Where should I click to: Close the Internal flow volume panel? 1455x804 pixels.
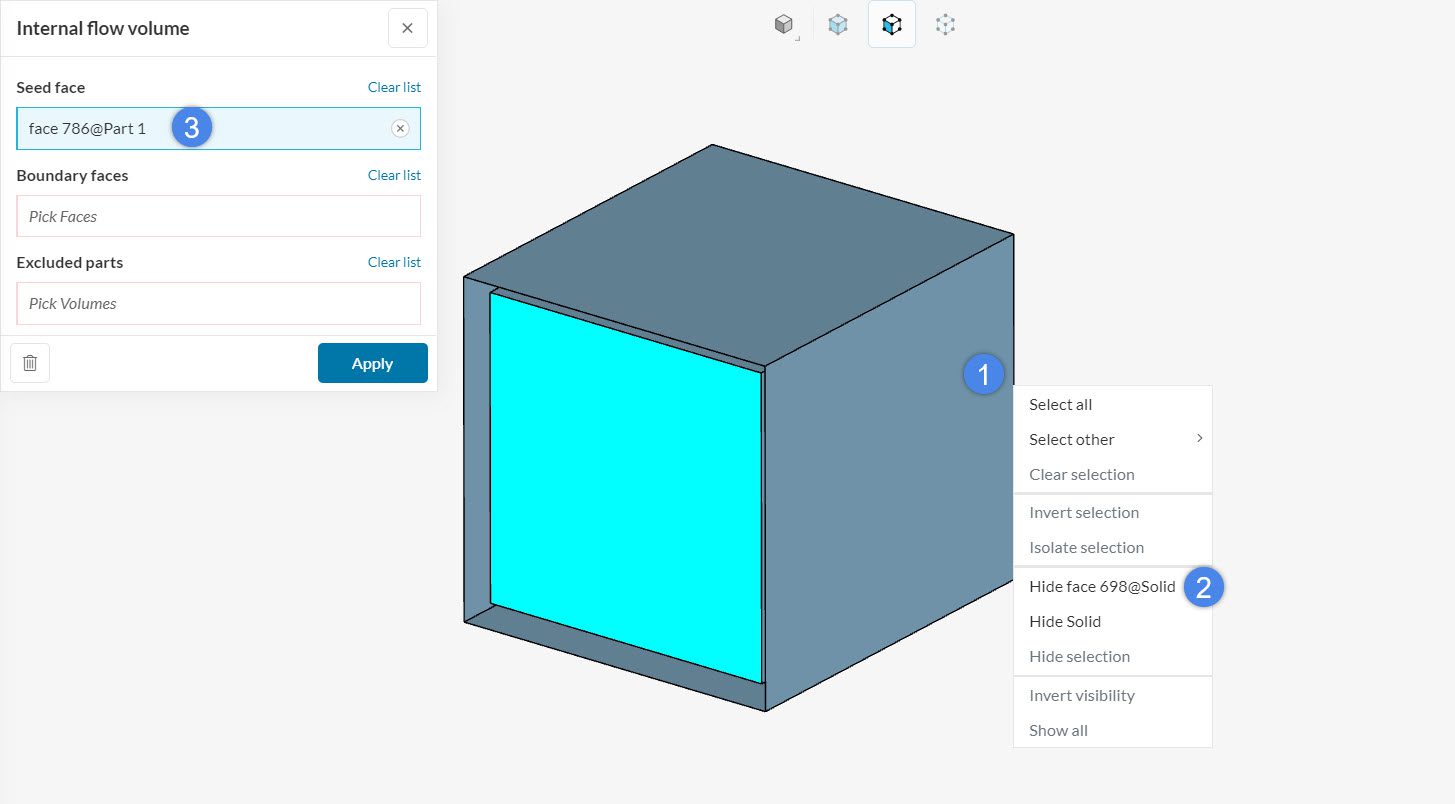tap(407, 28)
